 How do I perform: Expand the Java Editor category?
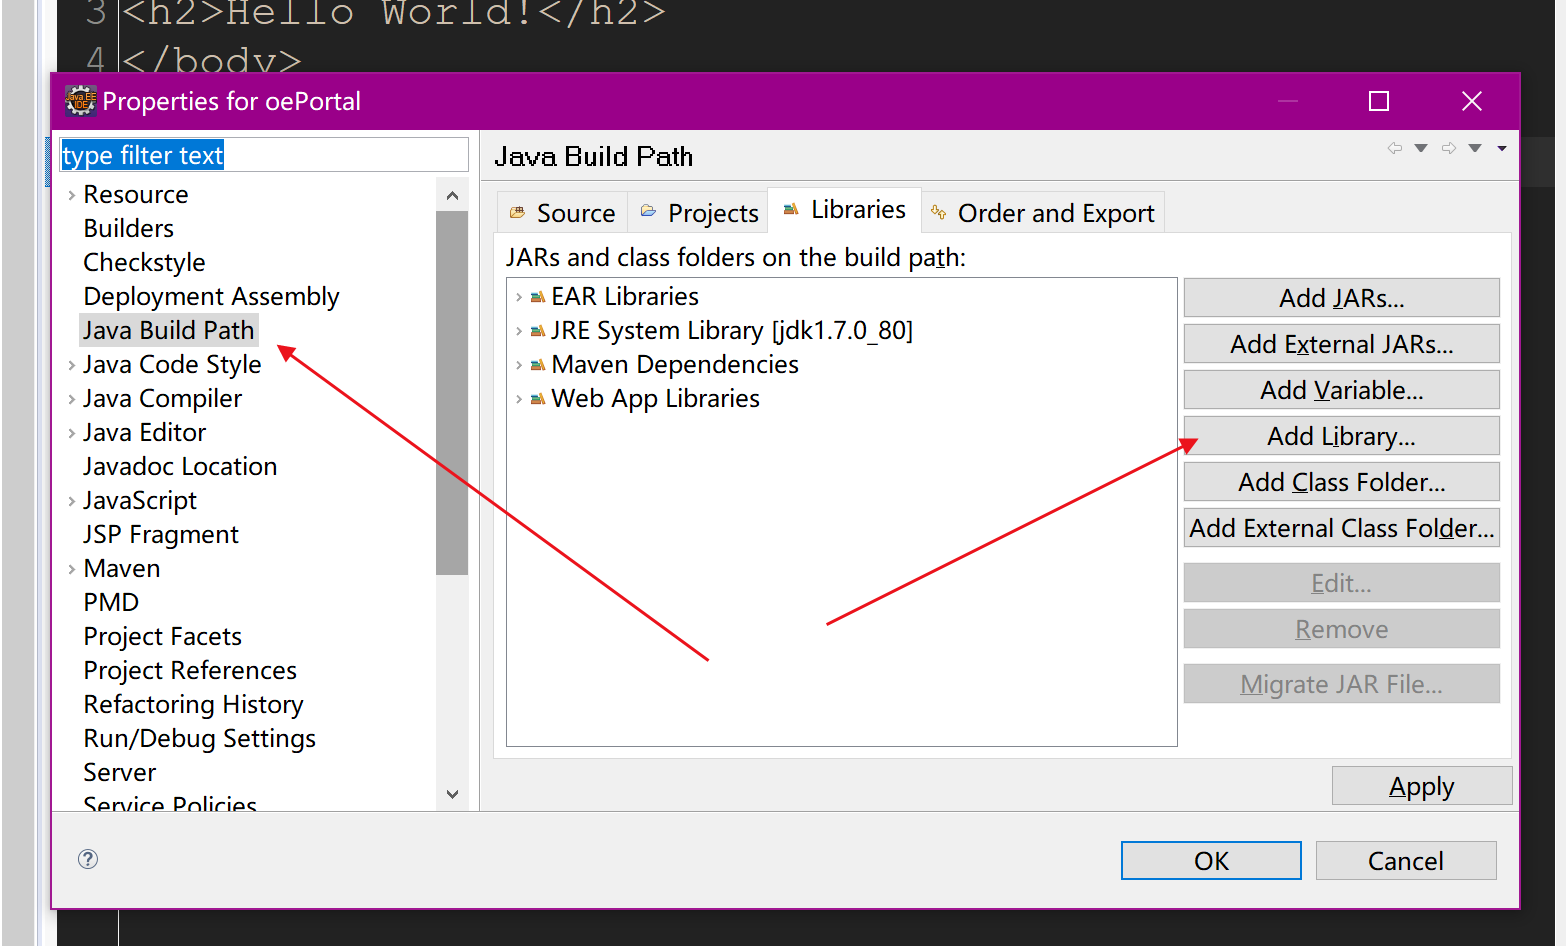pyautogui.click(x=71, y=433)
